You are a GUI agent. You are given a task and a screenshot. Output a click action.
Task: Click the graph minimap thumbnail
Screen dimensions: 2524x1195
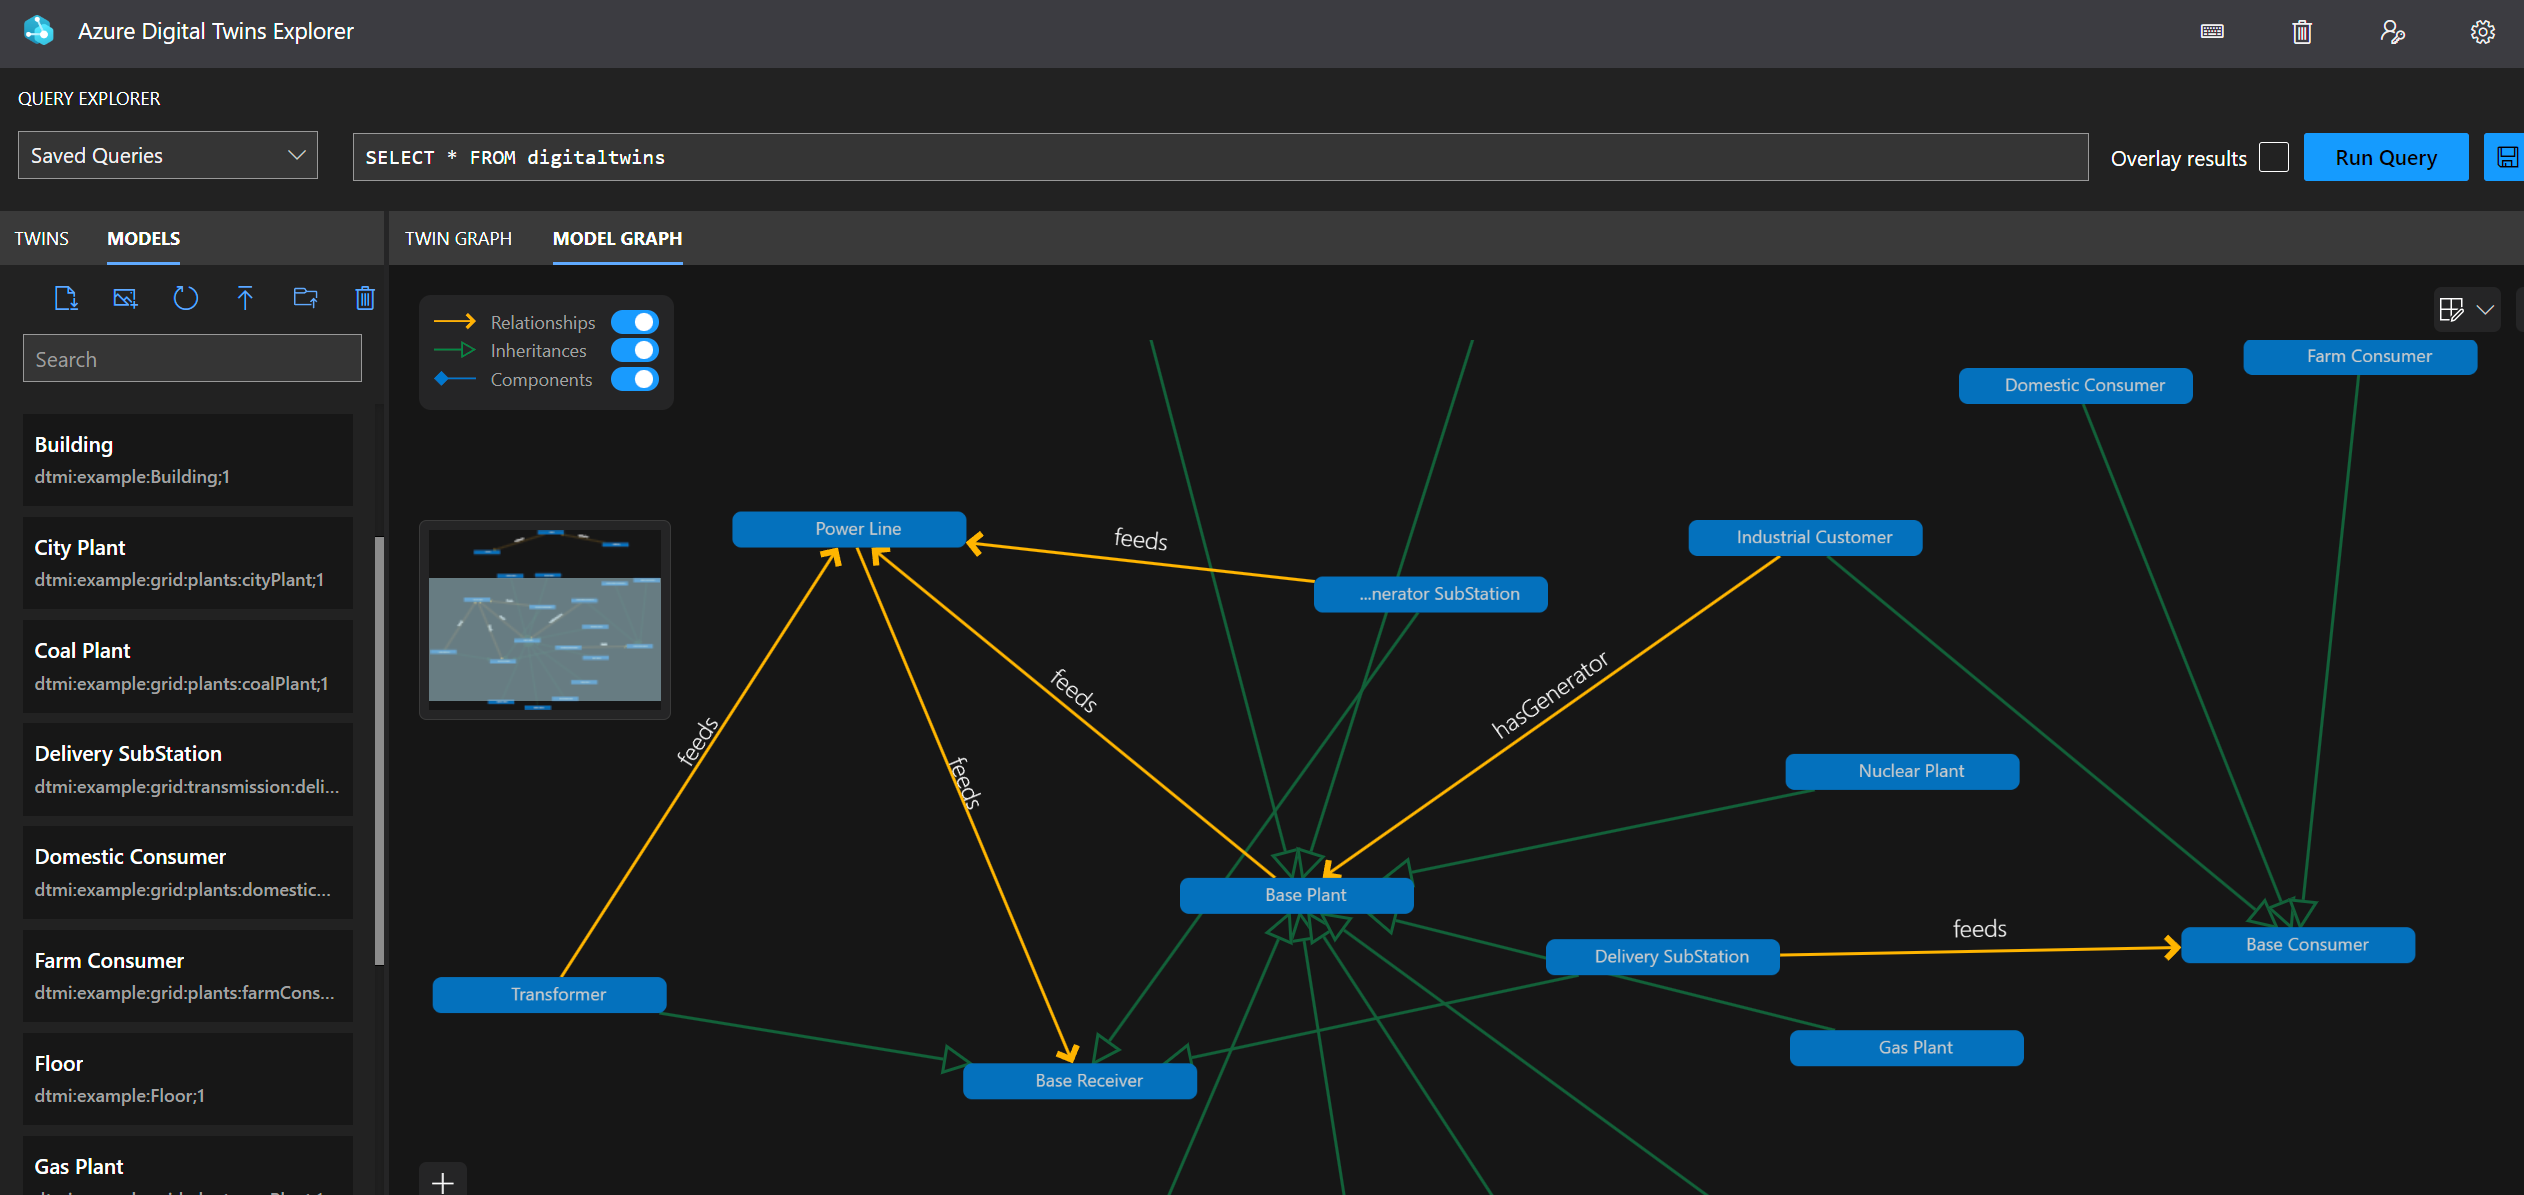pyautogui.click(x=545, y=619)
